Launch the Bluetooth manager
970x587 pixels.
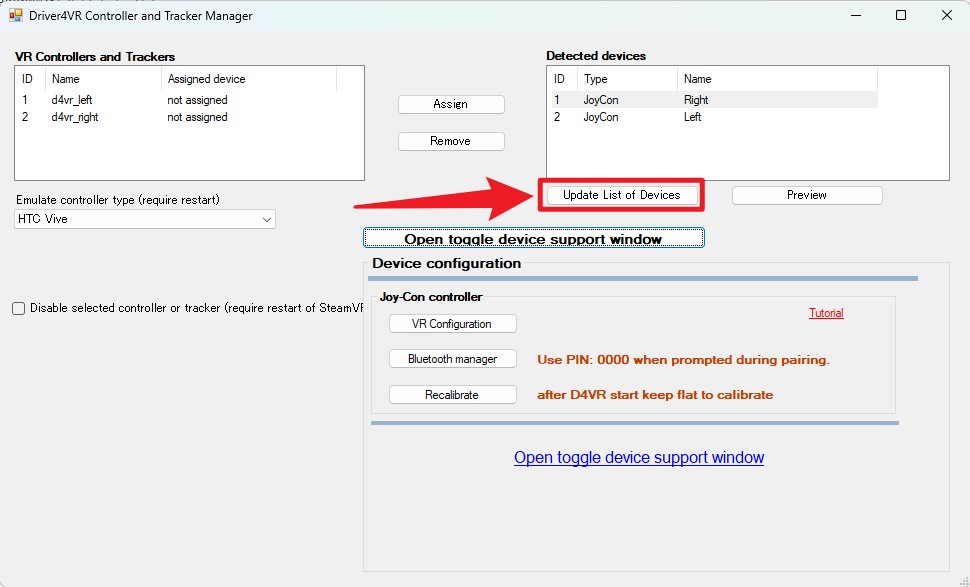452,359
